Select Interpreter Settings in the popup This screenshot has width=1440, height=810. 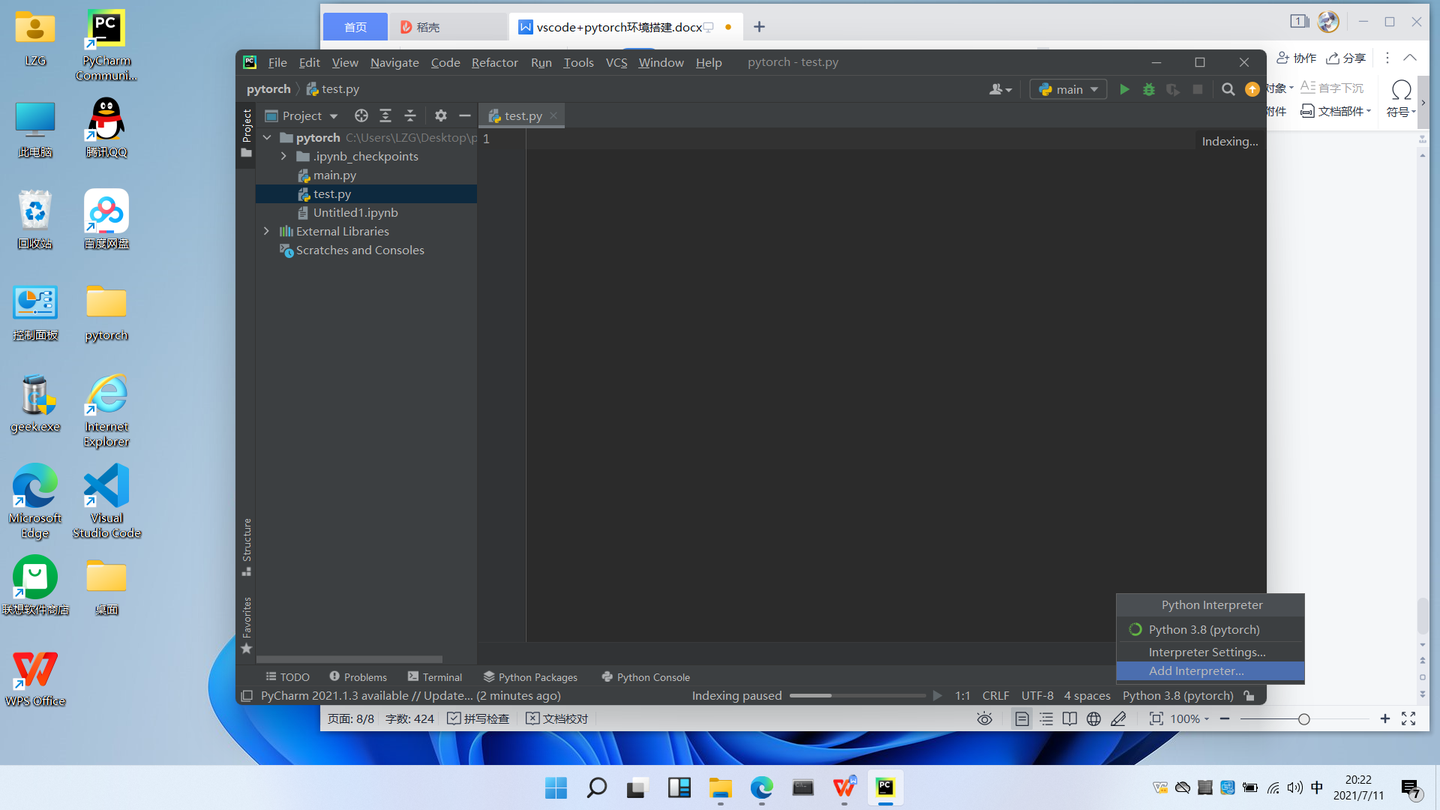[x=1204, y=651]
